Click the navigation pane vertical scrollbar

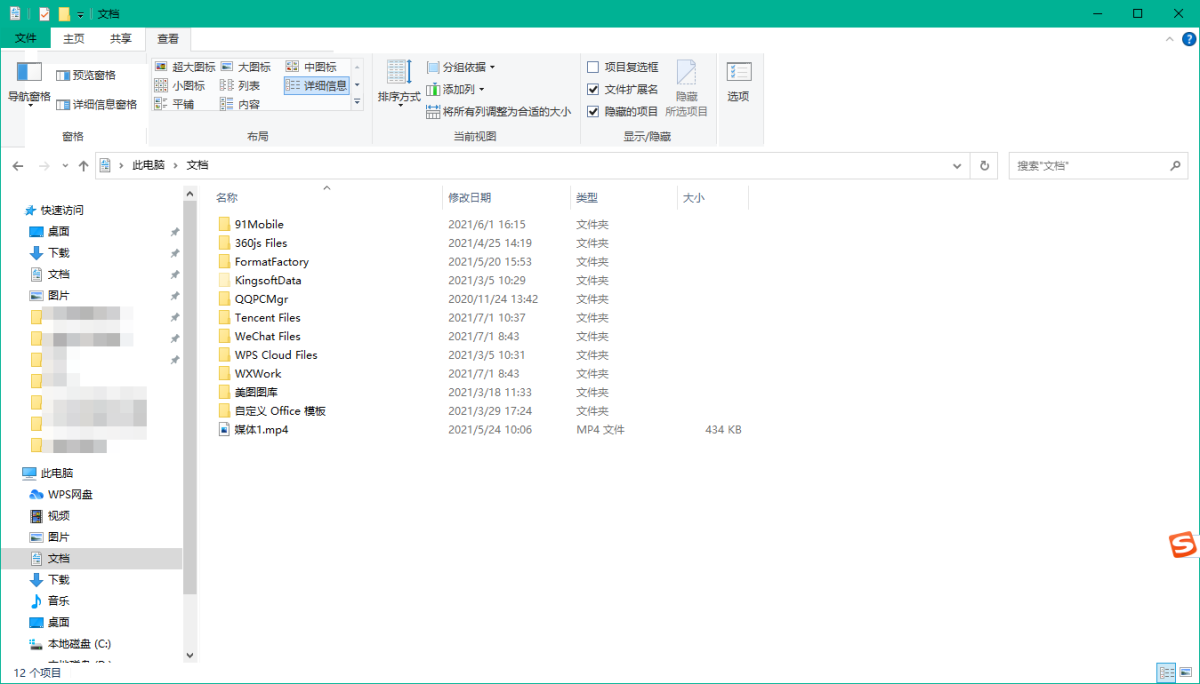click(190, 400)
